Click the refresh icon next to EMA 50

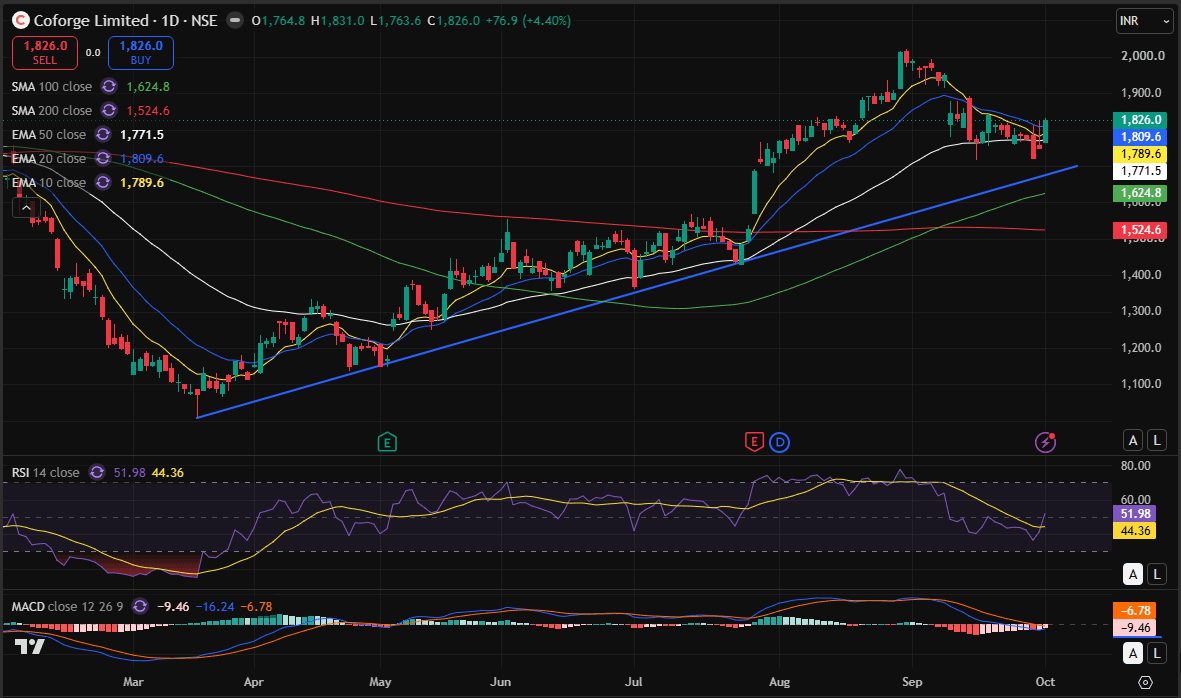tap(103, 135)
